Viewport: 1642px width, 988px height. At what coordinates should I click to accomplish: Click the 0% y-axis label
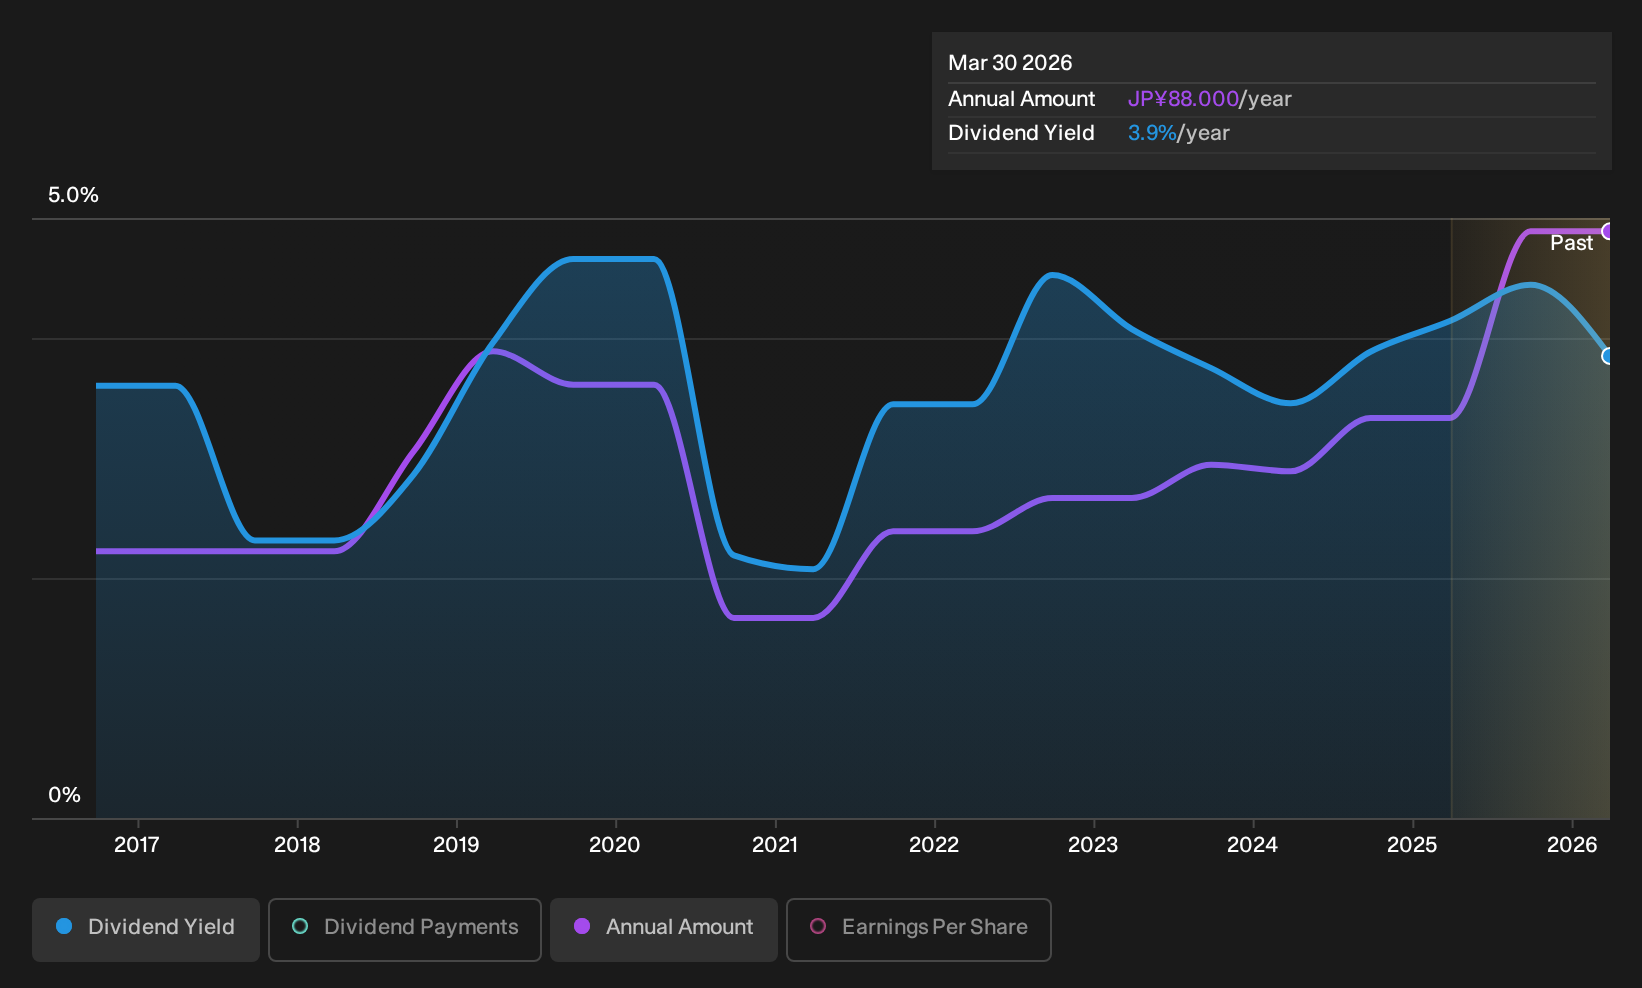pyautogui.click(x=64, y=795)
